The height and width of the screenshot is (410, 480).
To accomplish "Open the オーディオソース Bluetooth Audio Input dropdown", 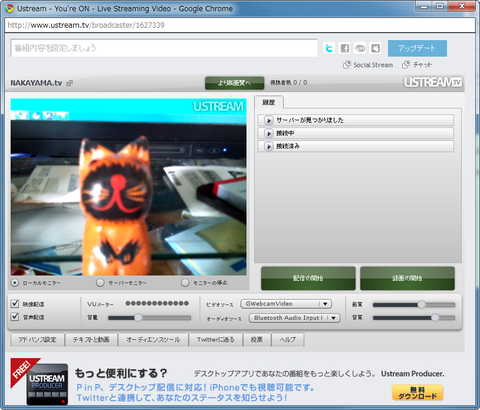I will pyautogui.click(x=294, y=318).
